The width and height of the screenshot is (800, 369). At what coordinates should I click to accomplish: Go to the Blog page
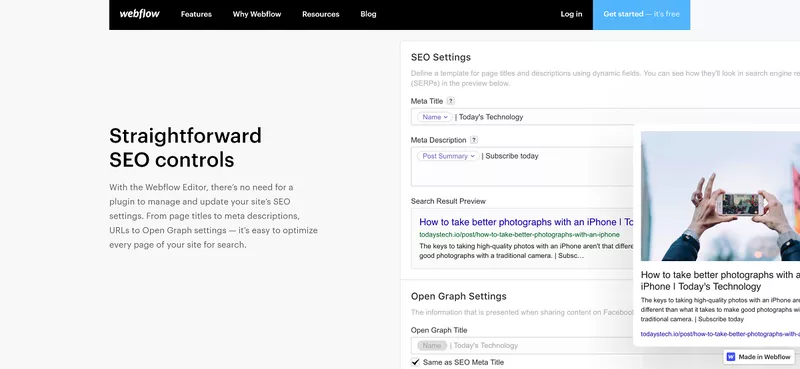coord(368,14)
